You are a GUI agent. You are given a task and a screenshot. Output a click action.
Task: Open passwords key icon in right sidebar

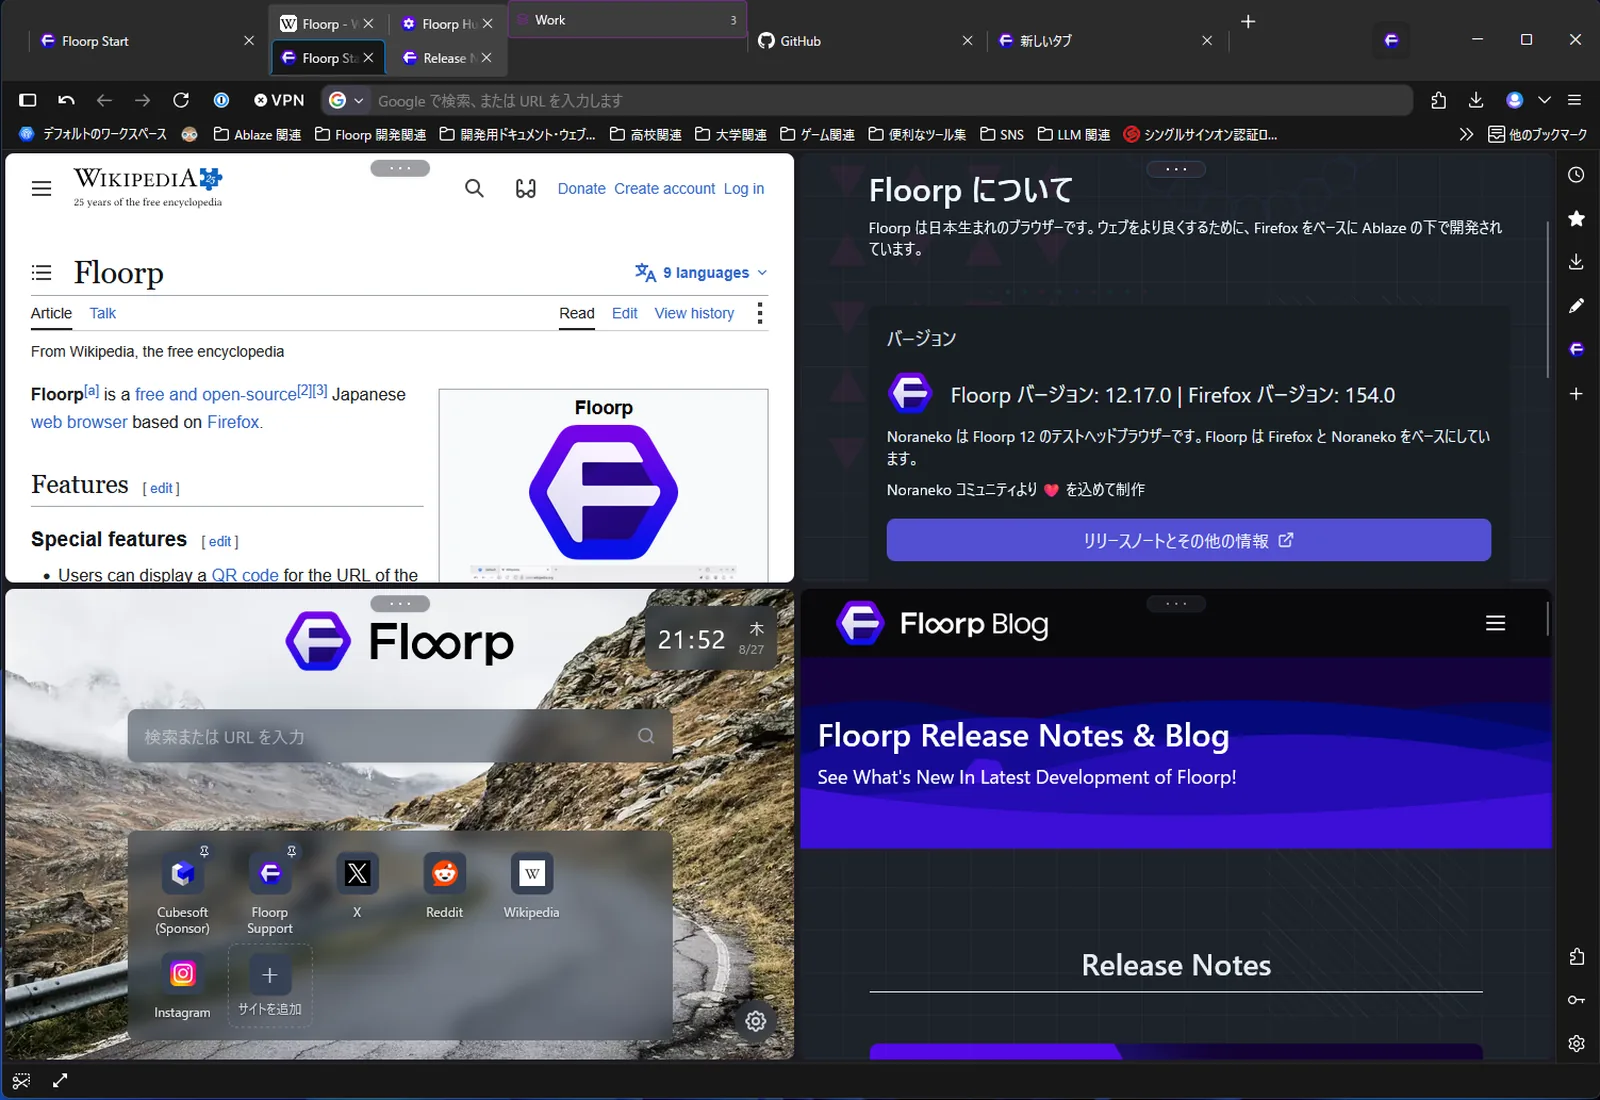1576,1000
